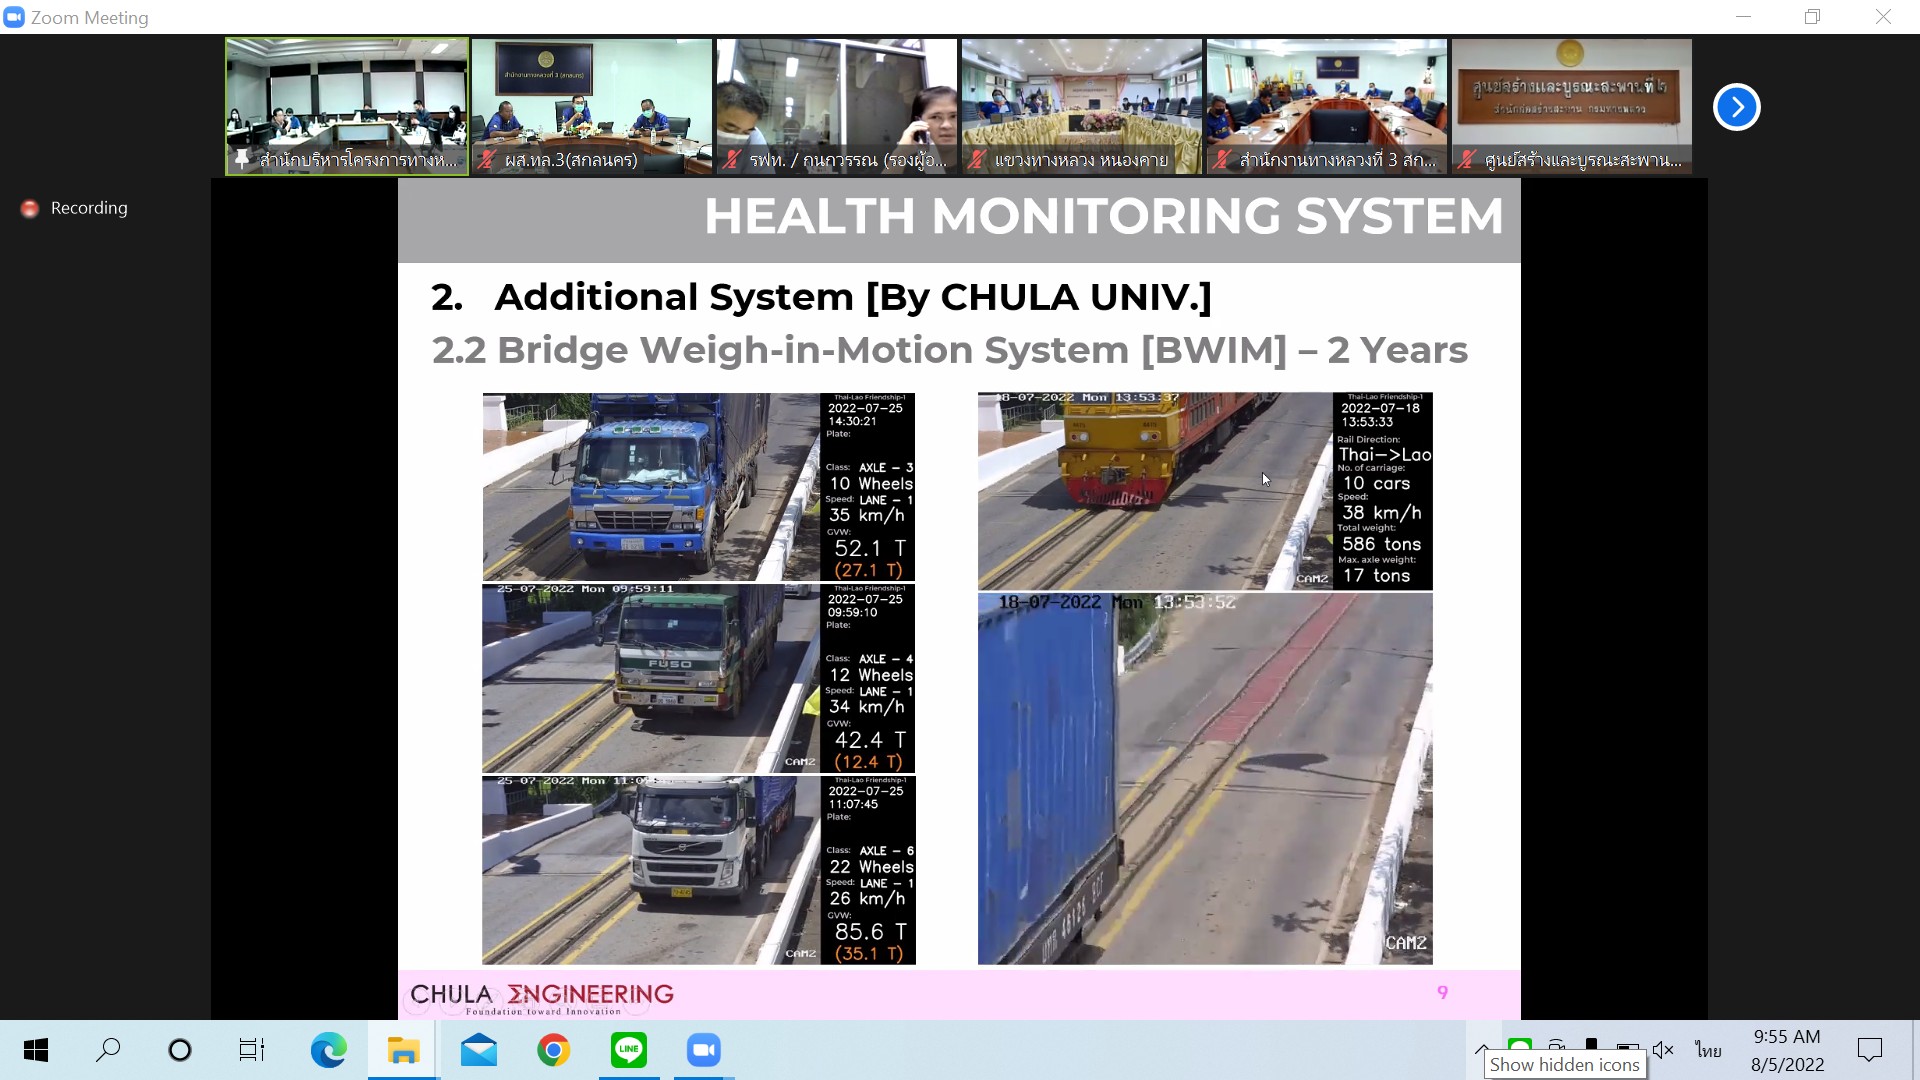Switch the Thai input language indicator

1708,1050
